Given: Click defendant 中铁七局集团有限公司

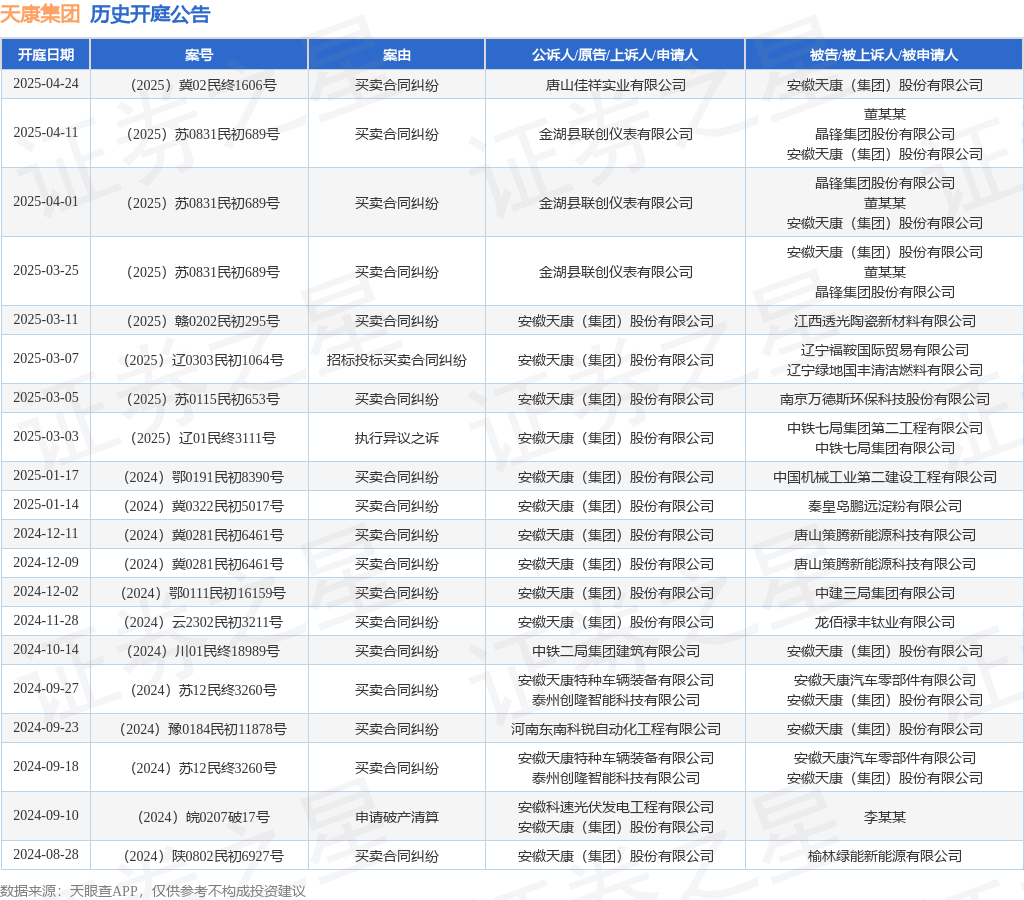Looking at the screenshot, I should 884,448.
